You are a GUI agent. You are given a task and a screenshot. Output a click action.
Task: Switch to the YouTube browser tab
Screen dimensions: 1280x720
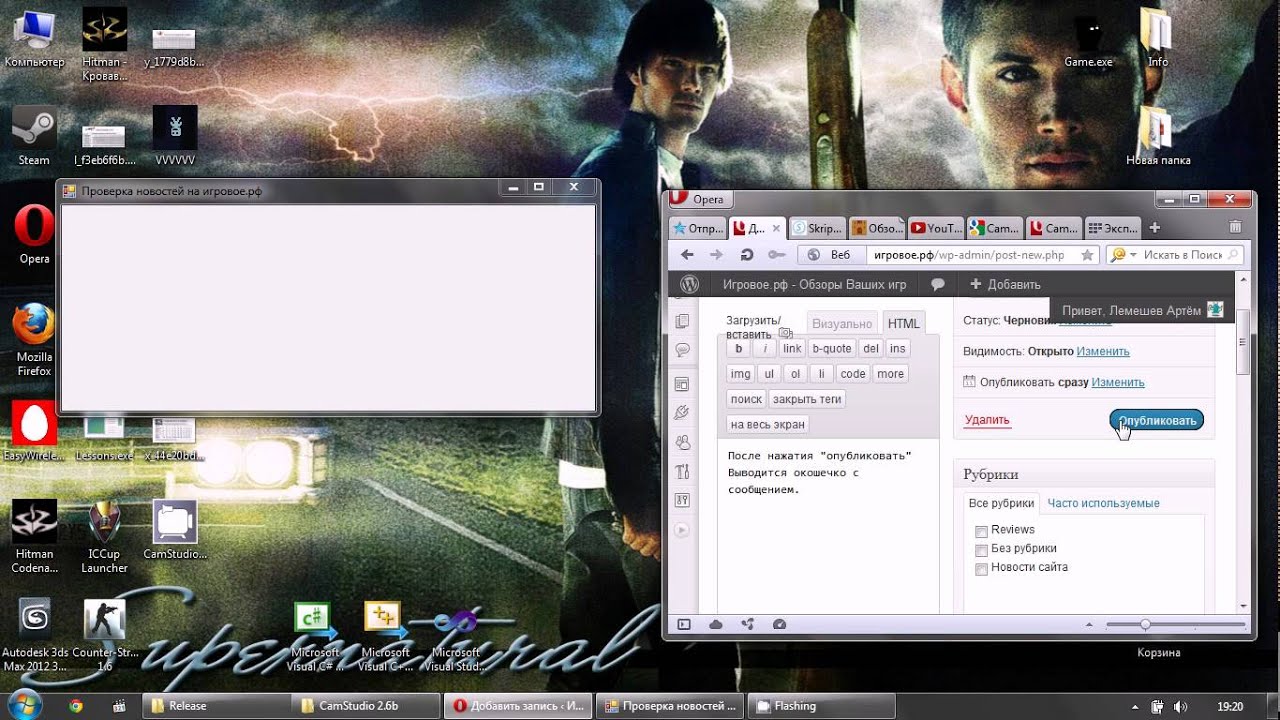[936, 228]
